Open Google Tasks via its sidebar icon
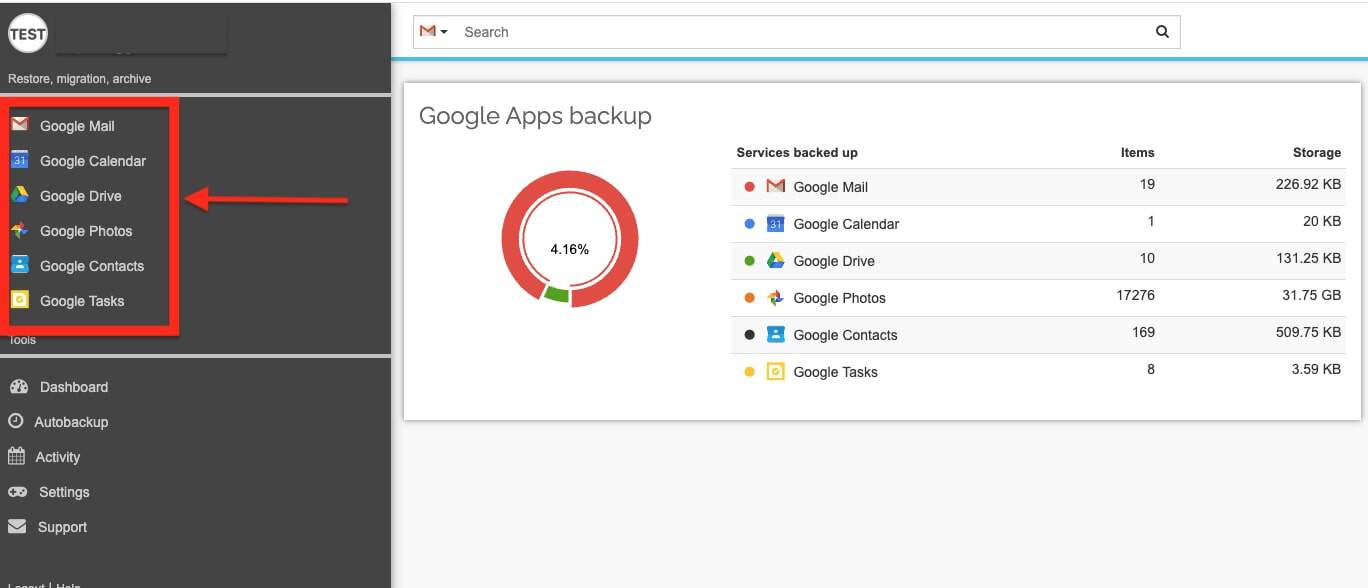 click(19, 300)
